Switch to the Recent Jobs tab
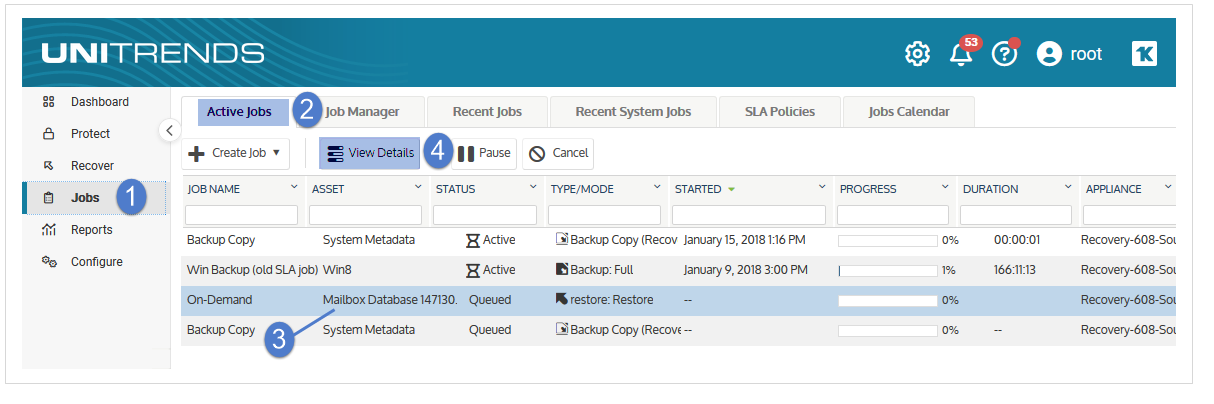The image size is (1214, 404). (x=487, y=112)
